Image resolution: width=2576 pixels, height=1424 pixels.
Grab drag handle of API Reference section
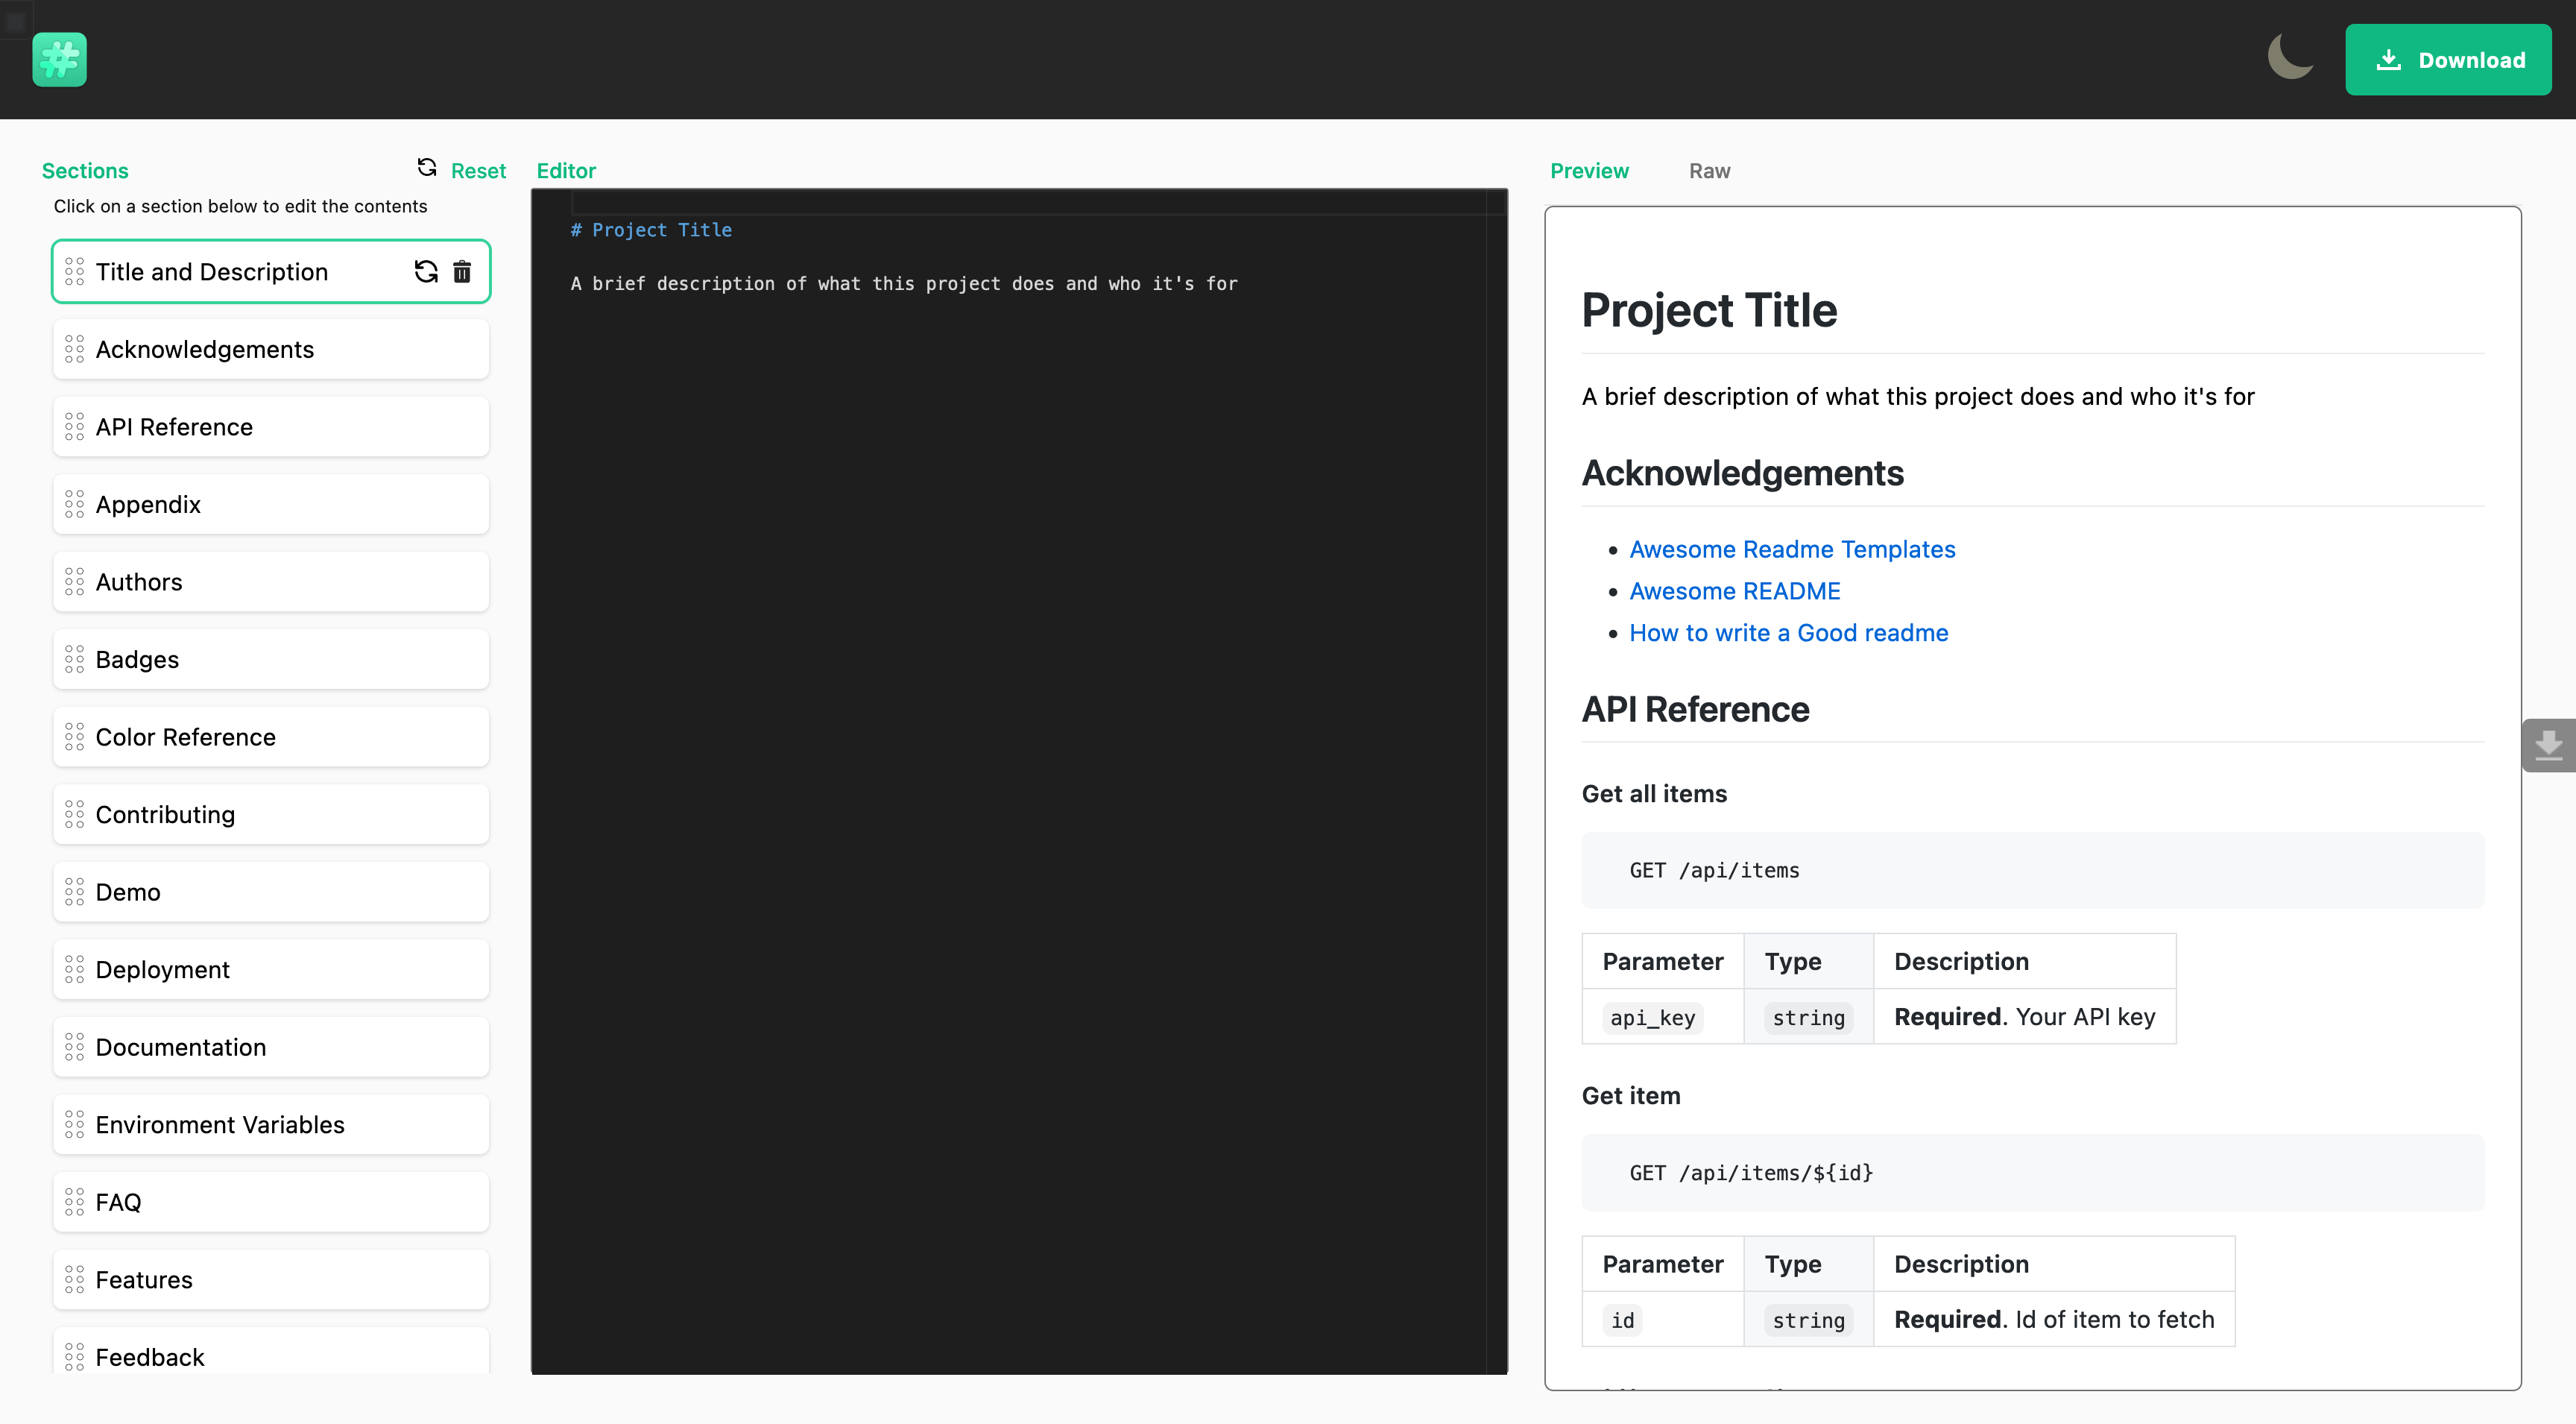tap(74, 427)
